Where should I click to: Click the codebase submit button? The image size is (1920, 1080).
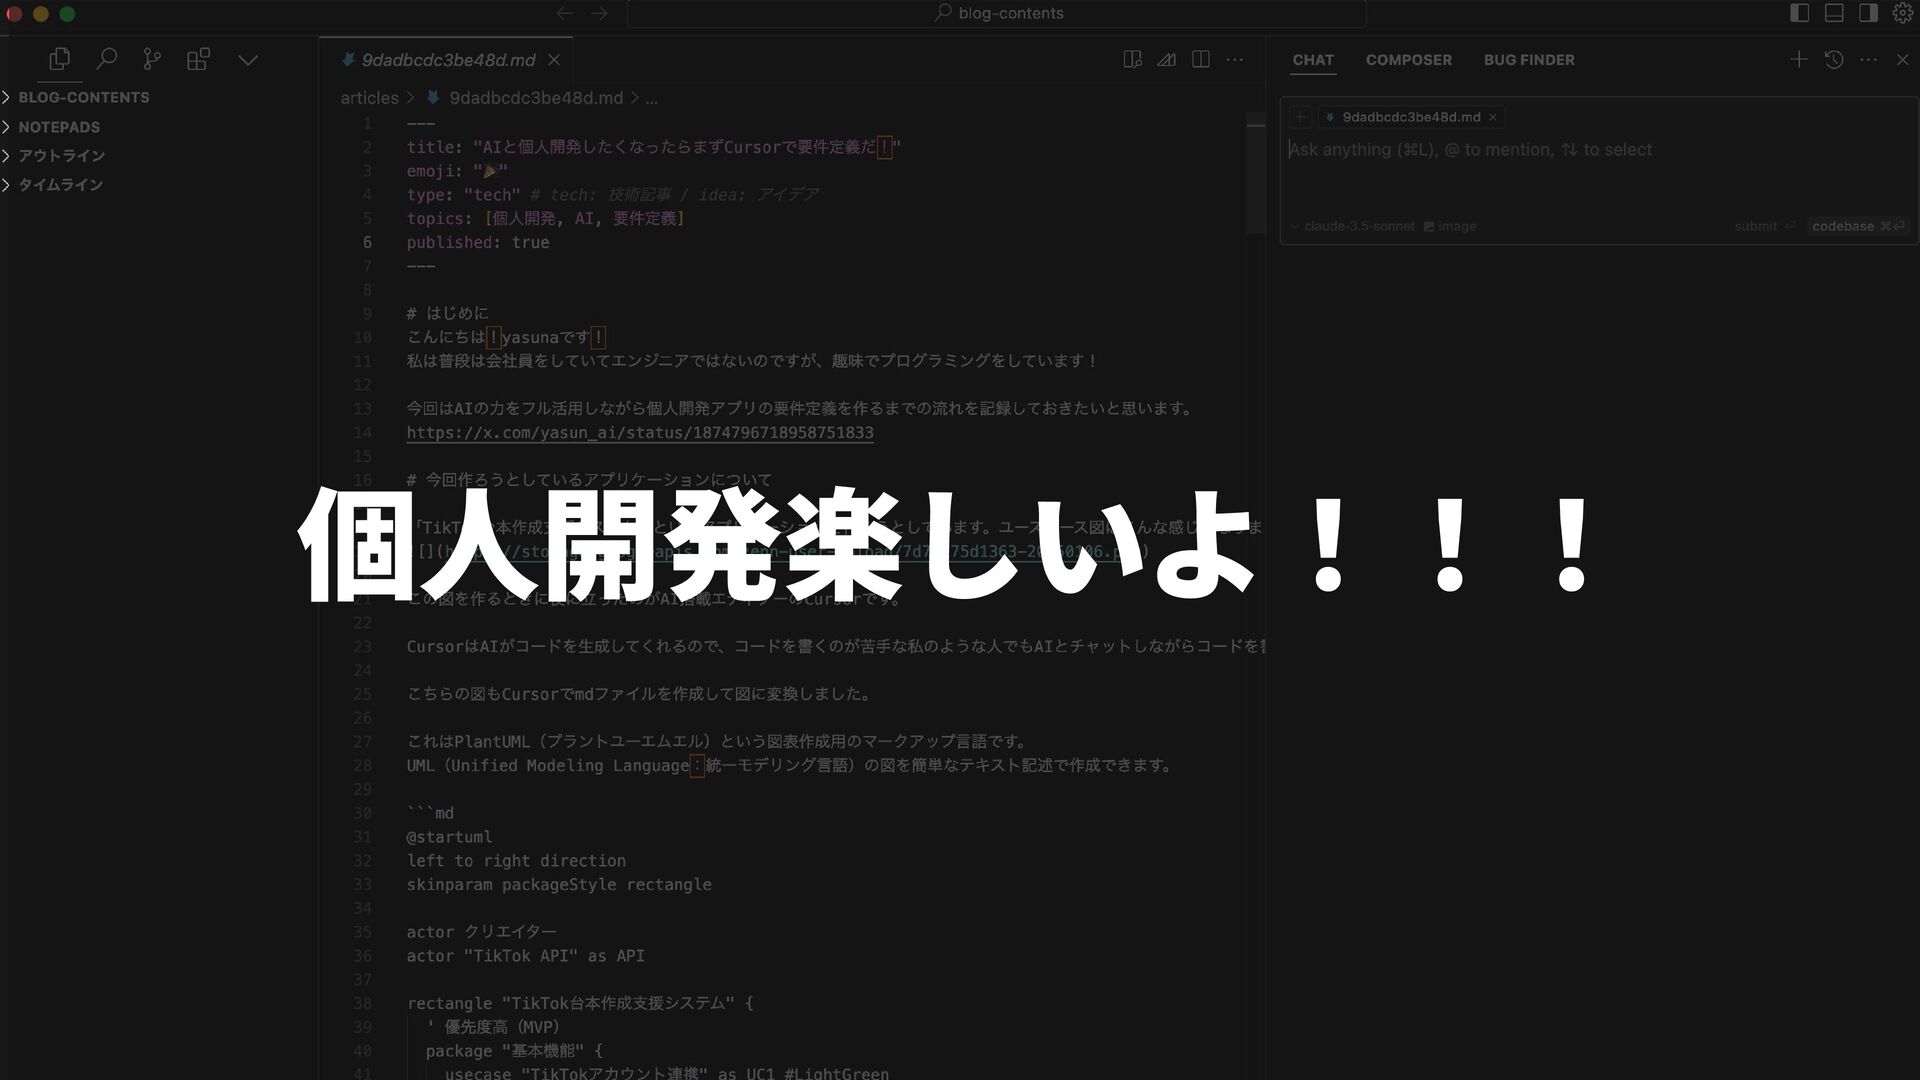[1857, 226]
